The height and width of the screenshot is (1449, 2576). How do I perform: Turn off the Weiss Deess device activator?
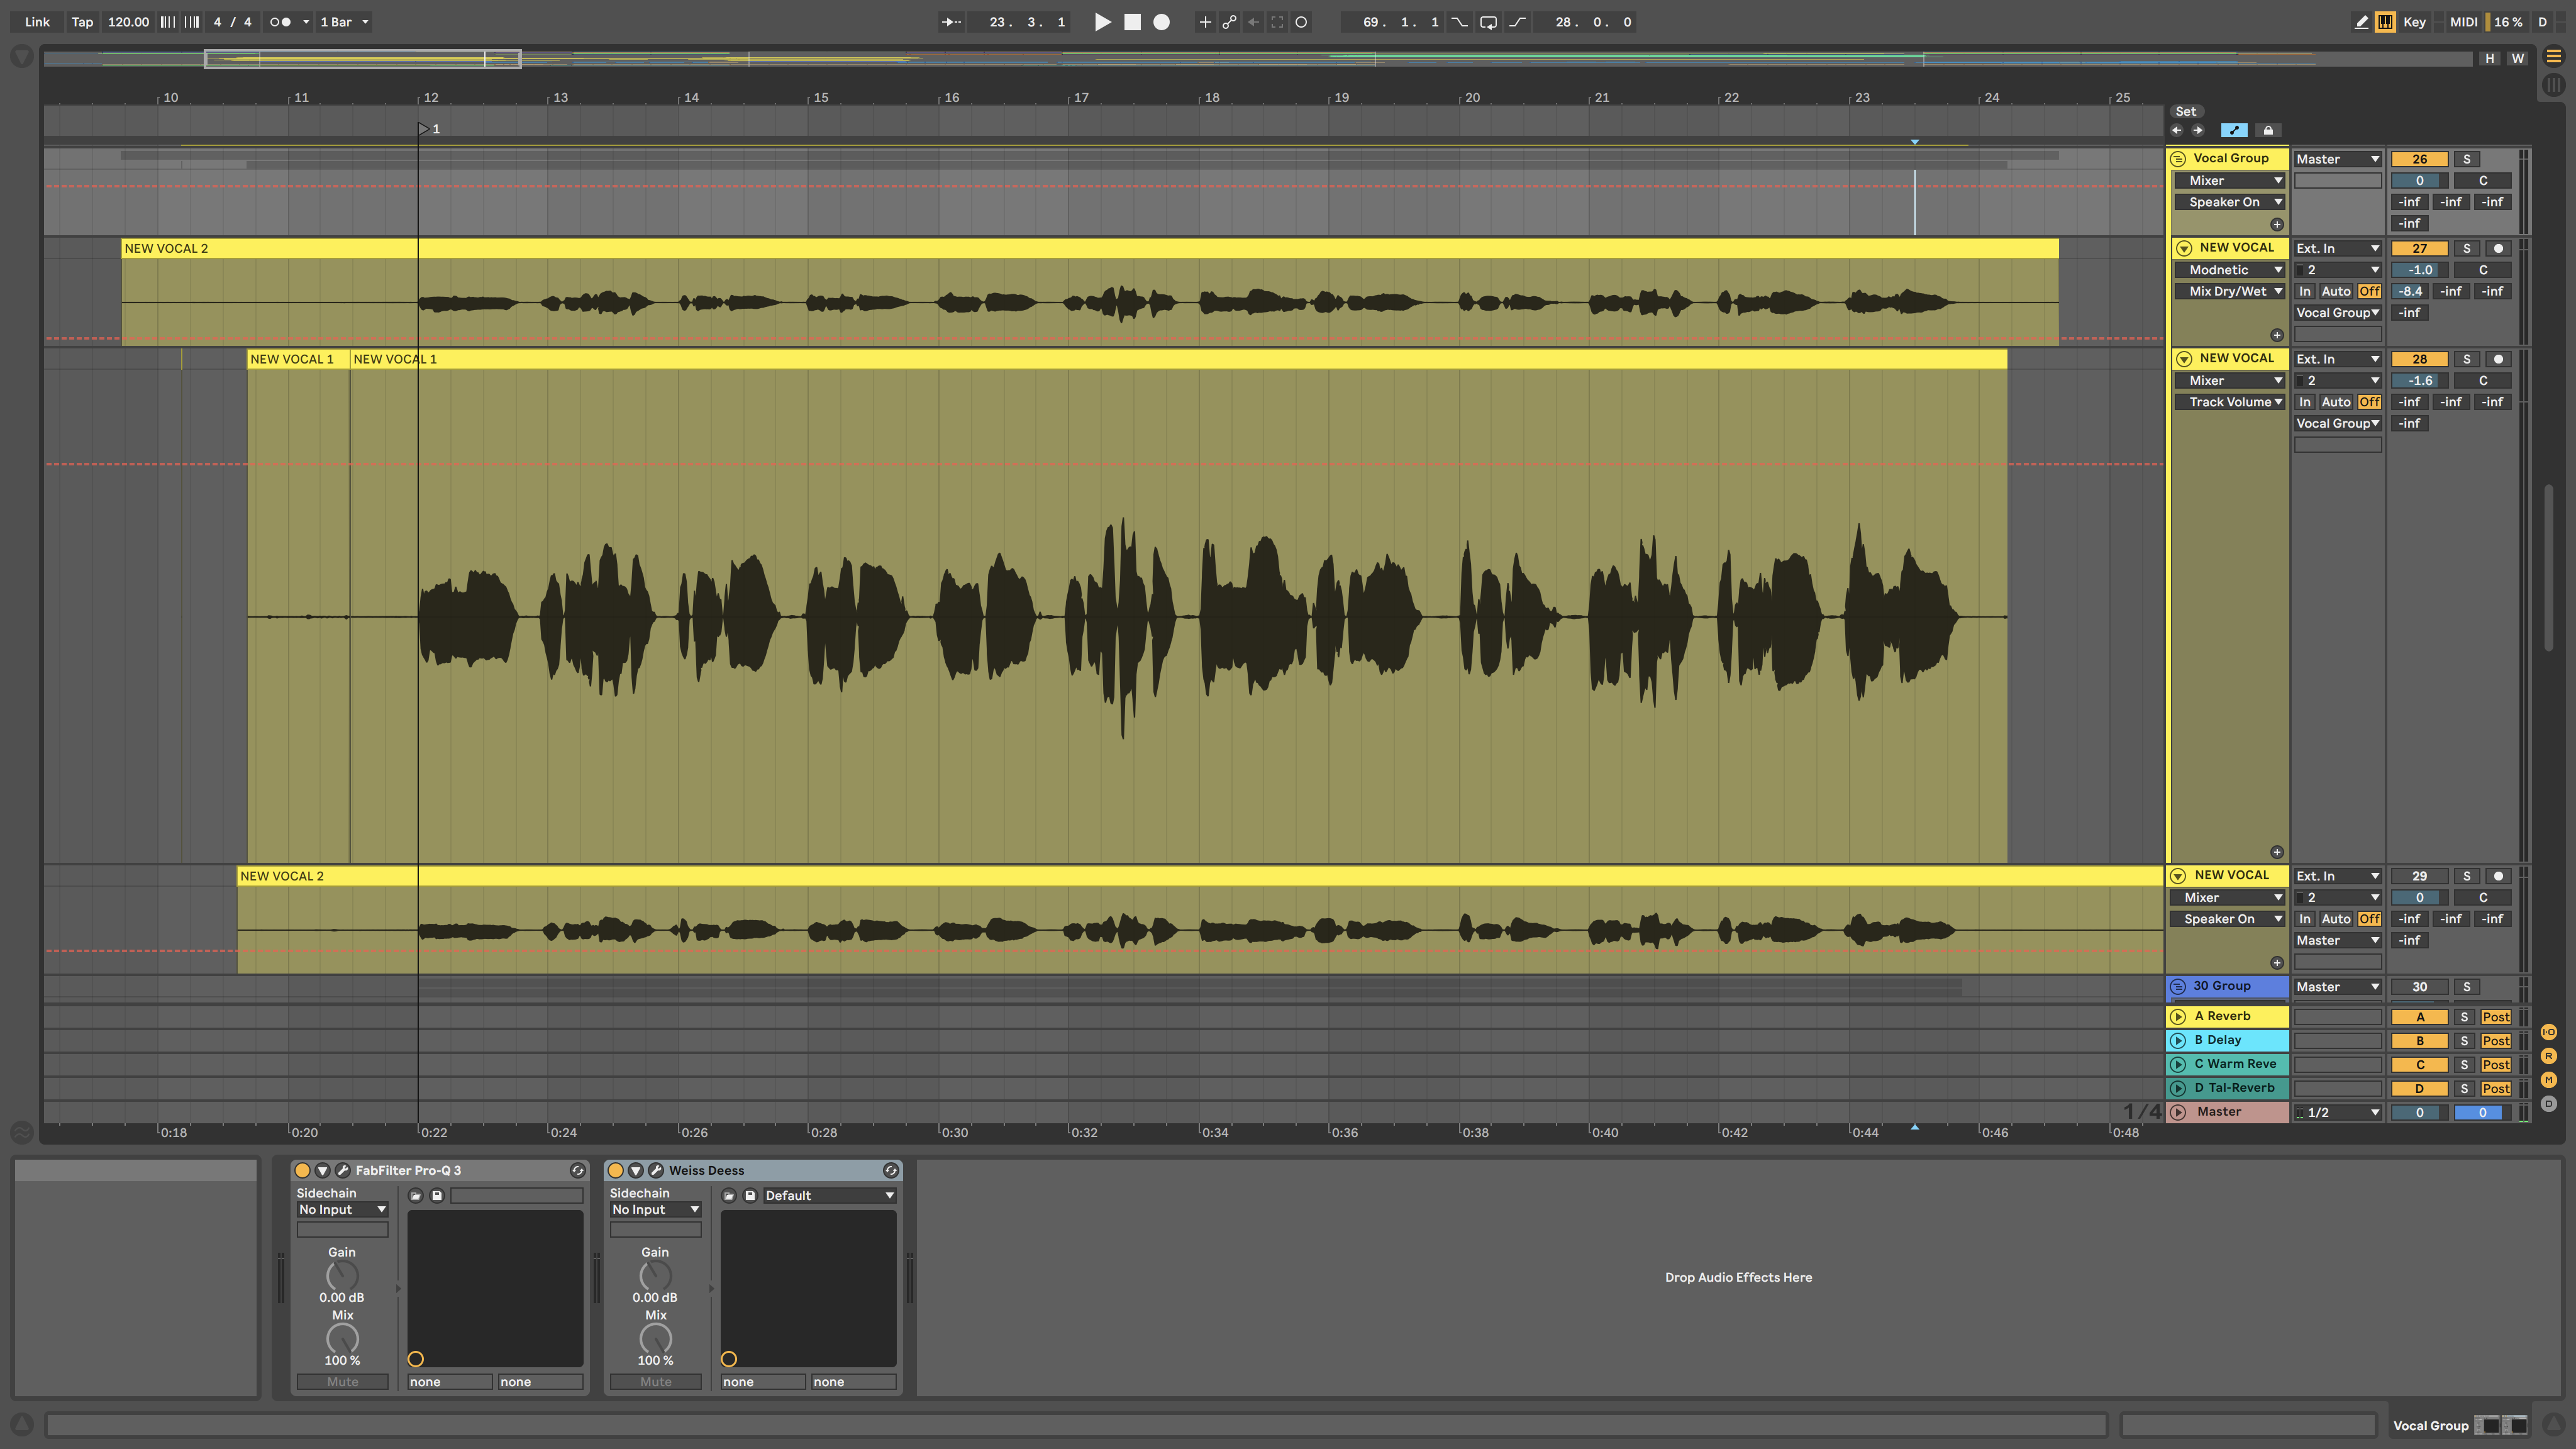[x=615, y=1170]
